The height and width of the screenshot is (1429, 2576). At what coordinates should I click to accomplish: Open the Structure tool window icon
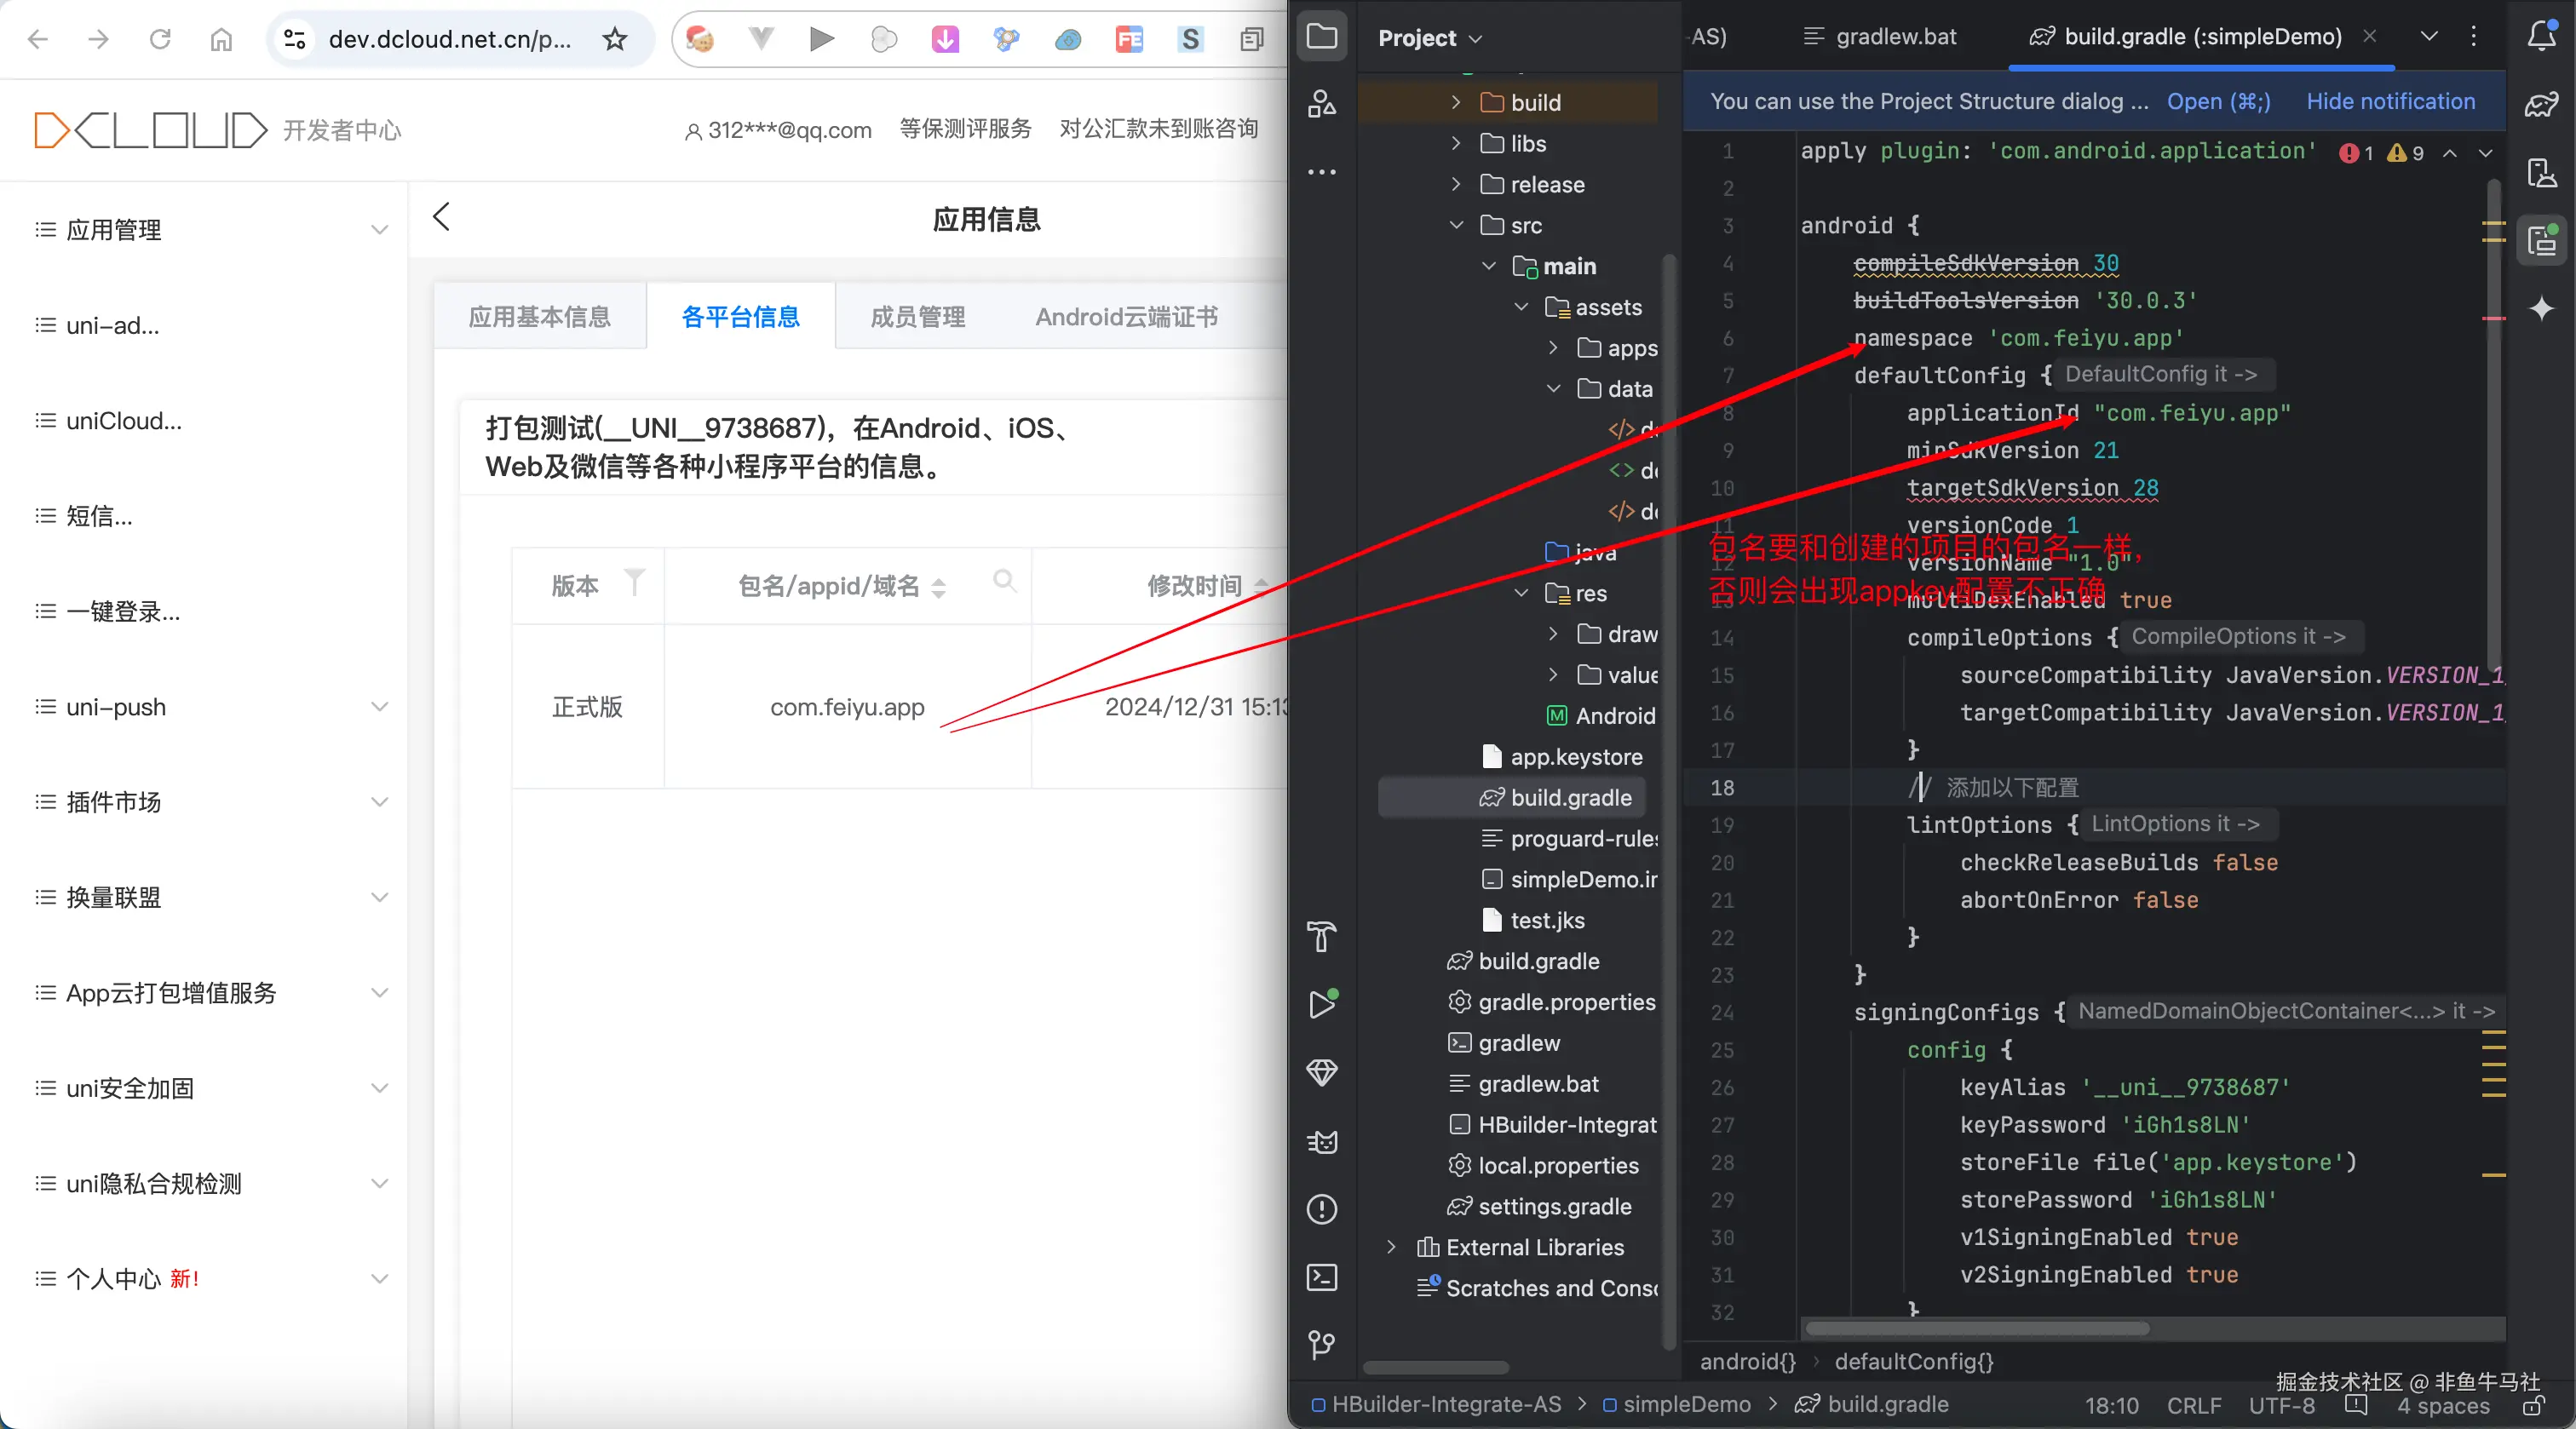1321,104
